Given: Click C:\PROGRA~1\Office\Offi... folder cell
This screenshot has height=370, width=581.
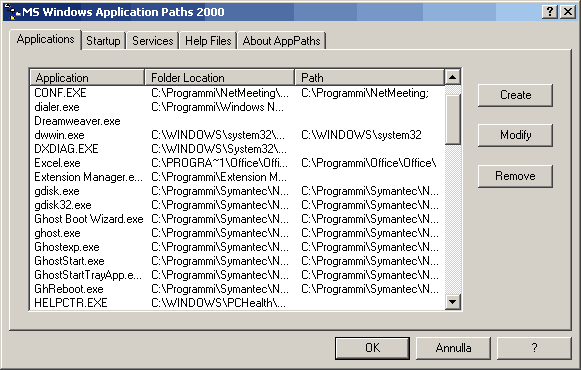Looking at the screenshot, I should [x=219, y=163].
